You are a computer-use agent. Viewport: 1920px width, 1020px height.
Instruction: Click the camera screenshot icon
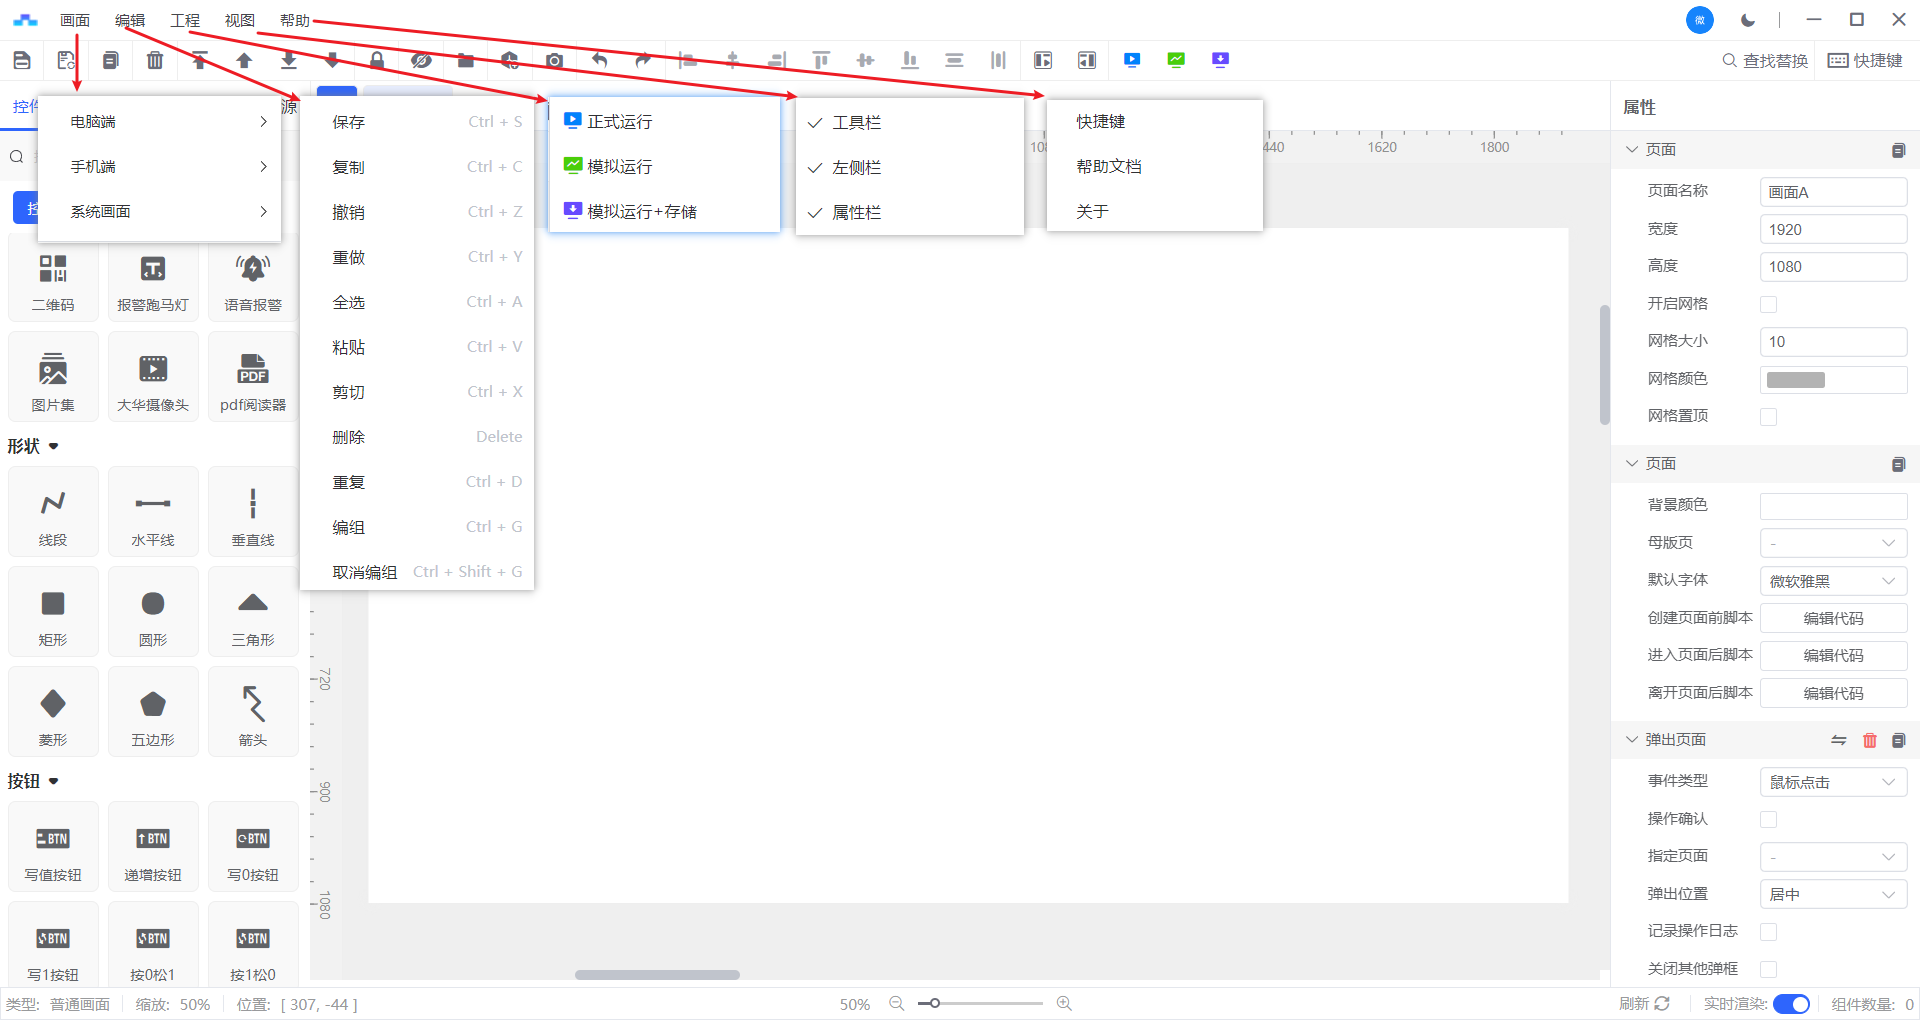(x=554, y=61)
